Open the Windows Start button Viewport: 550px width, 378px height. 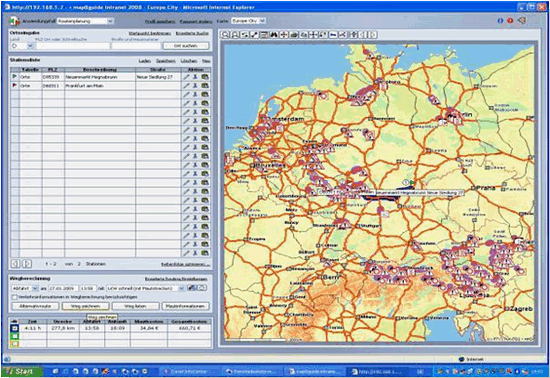pyautogui.click(x=22, y=371)
